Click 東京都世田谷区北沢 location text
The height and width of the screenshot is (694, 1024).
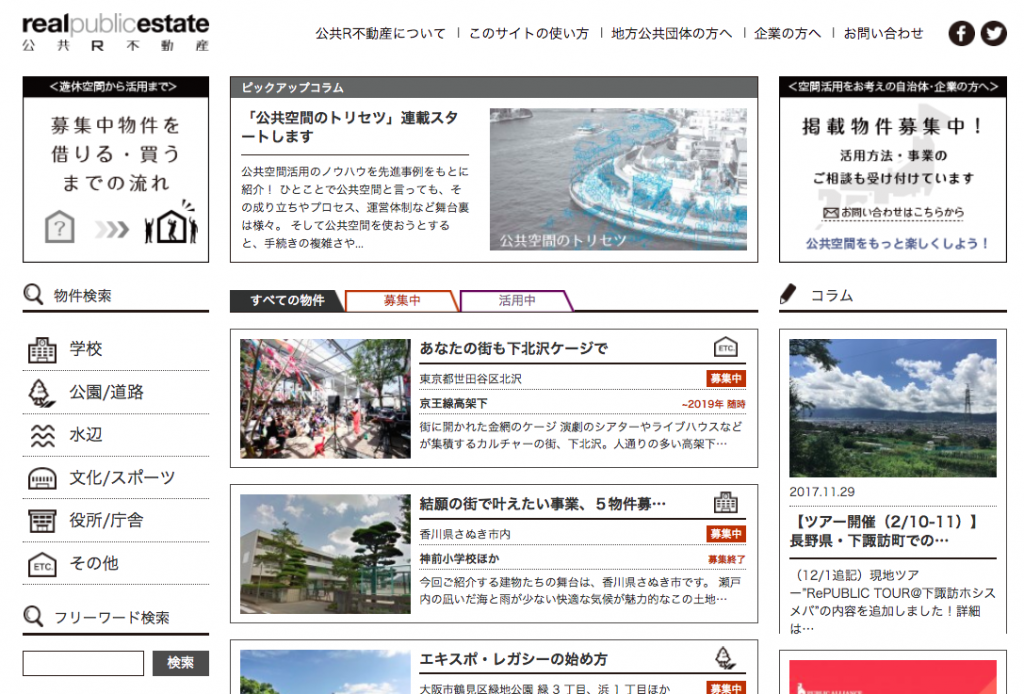click(470, 379)
